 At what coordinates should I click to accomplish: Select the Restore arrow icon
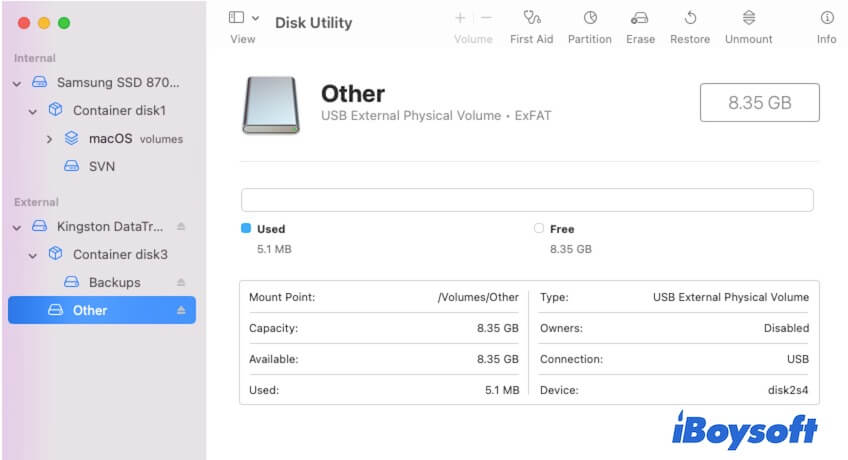click(690, 18)
